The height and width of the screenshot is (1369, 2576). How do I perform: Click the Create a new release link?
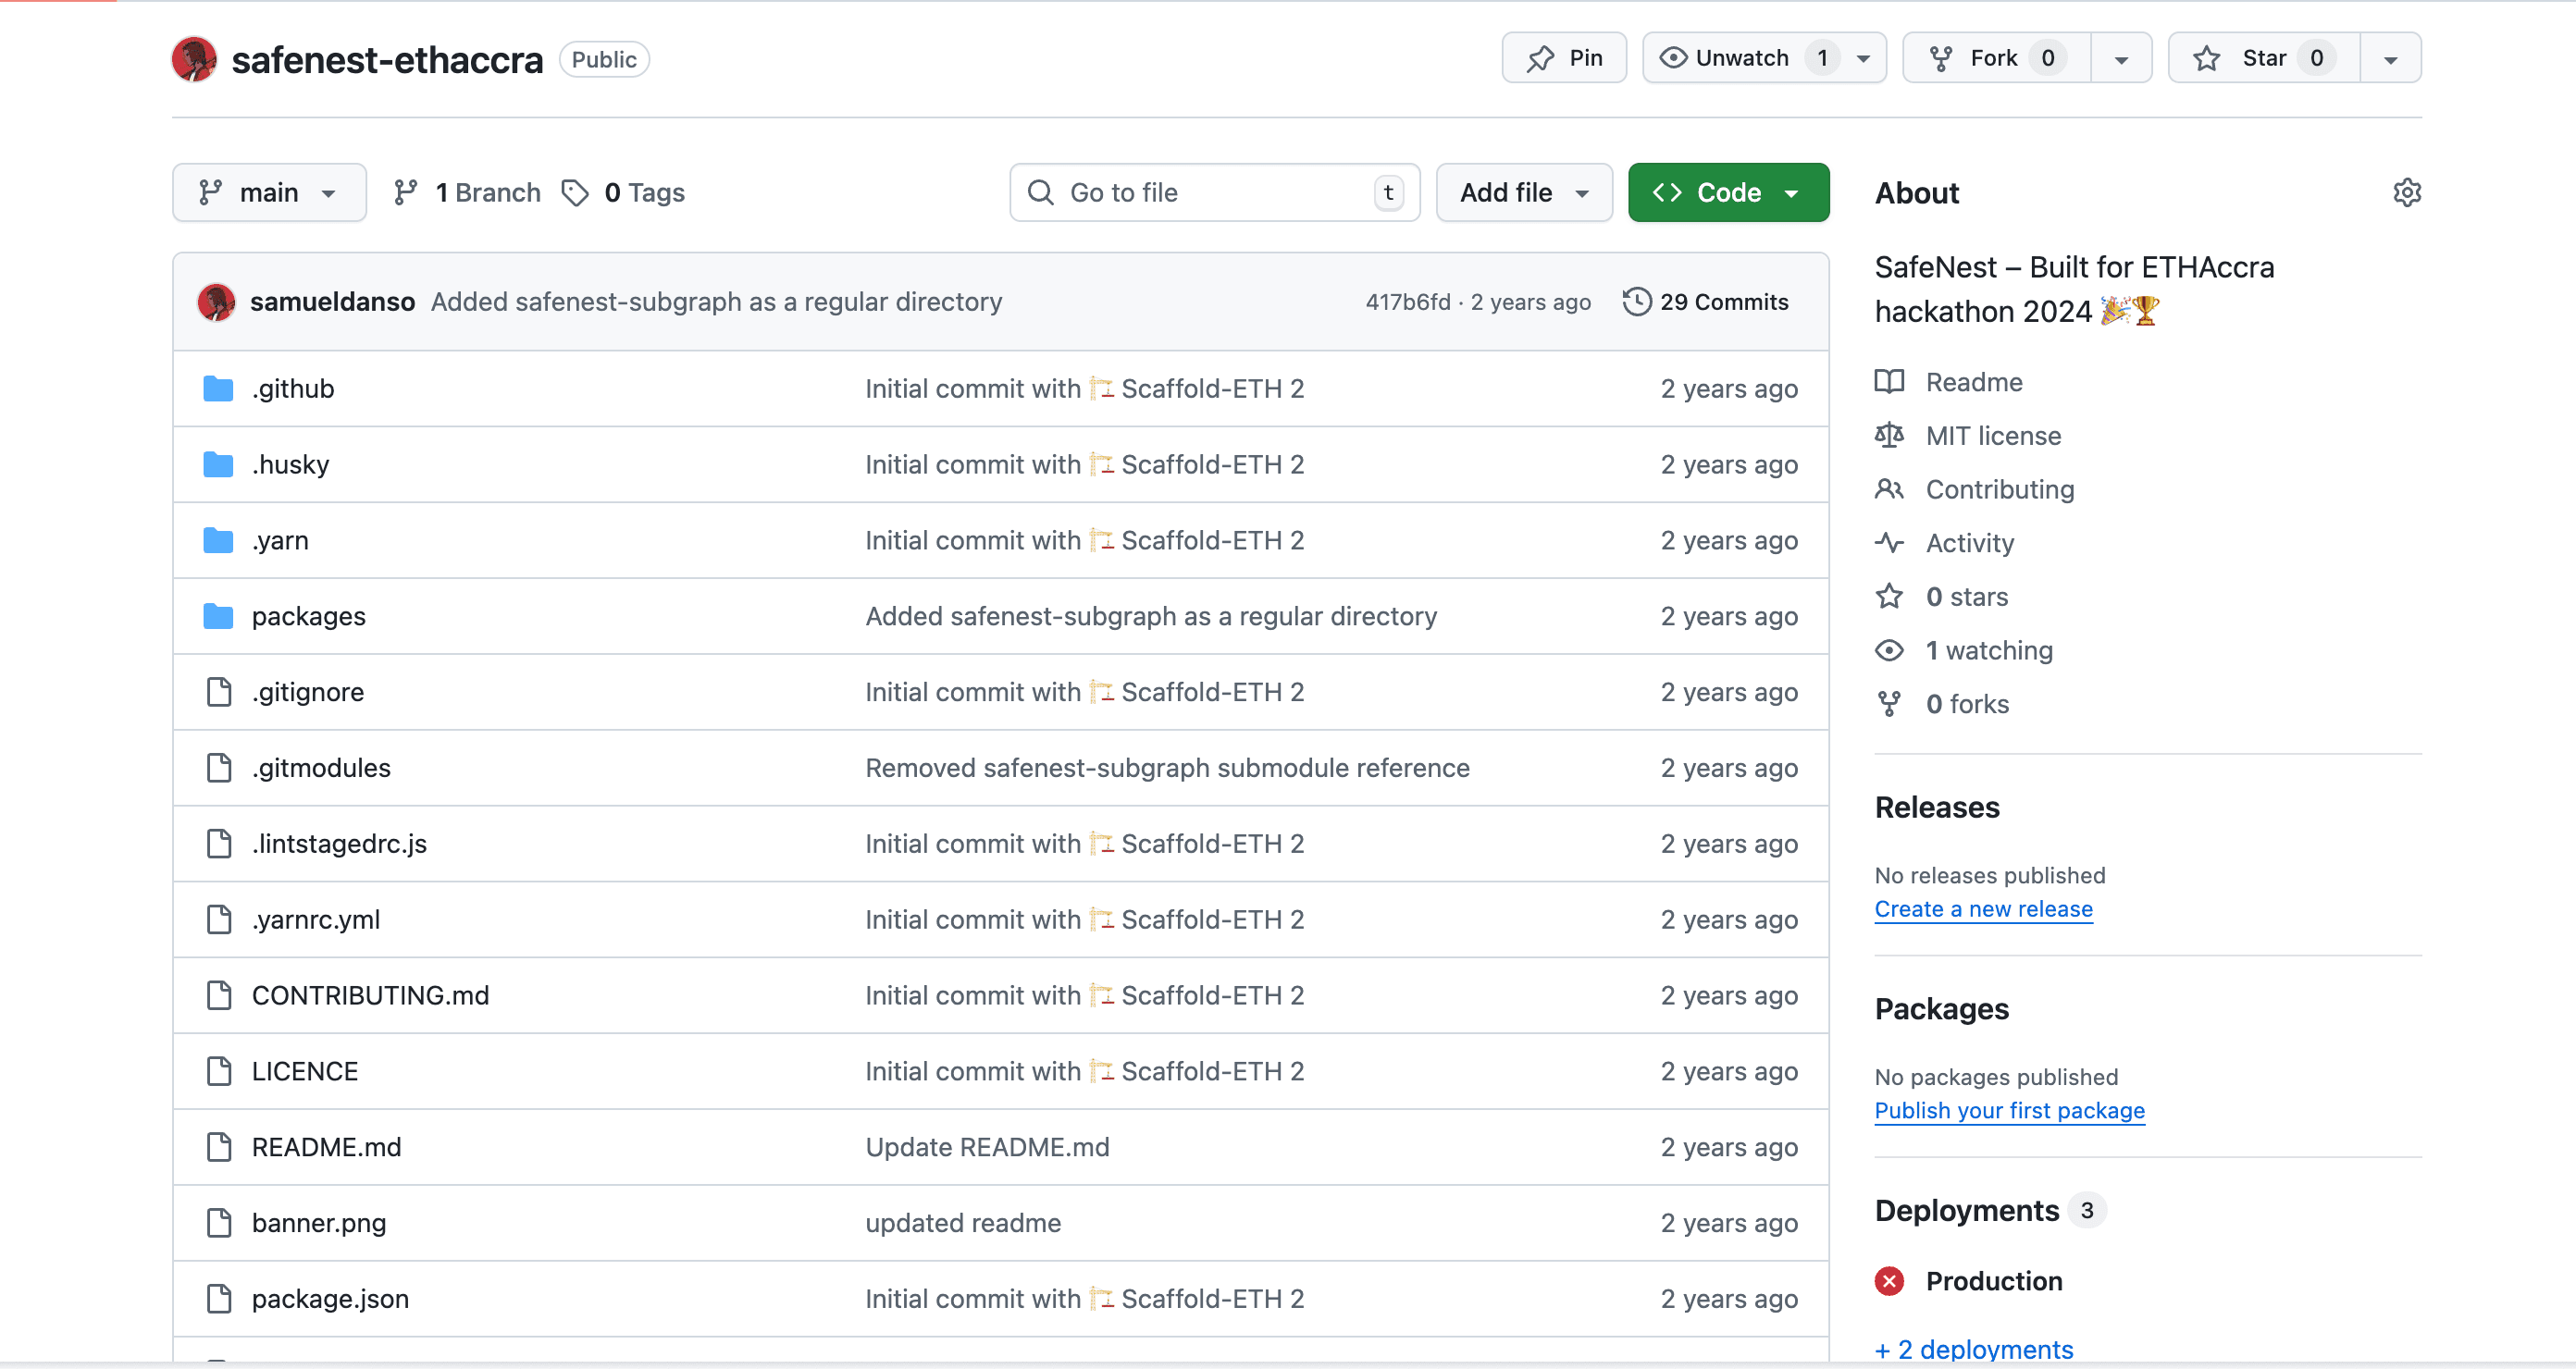pos(1983,909)
